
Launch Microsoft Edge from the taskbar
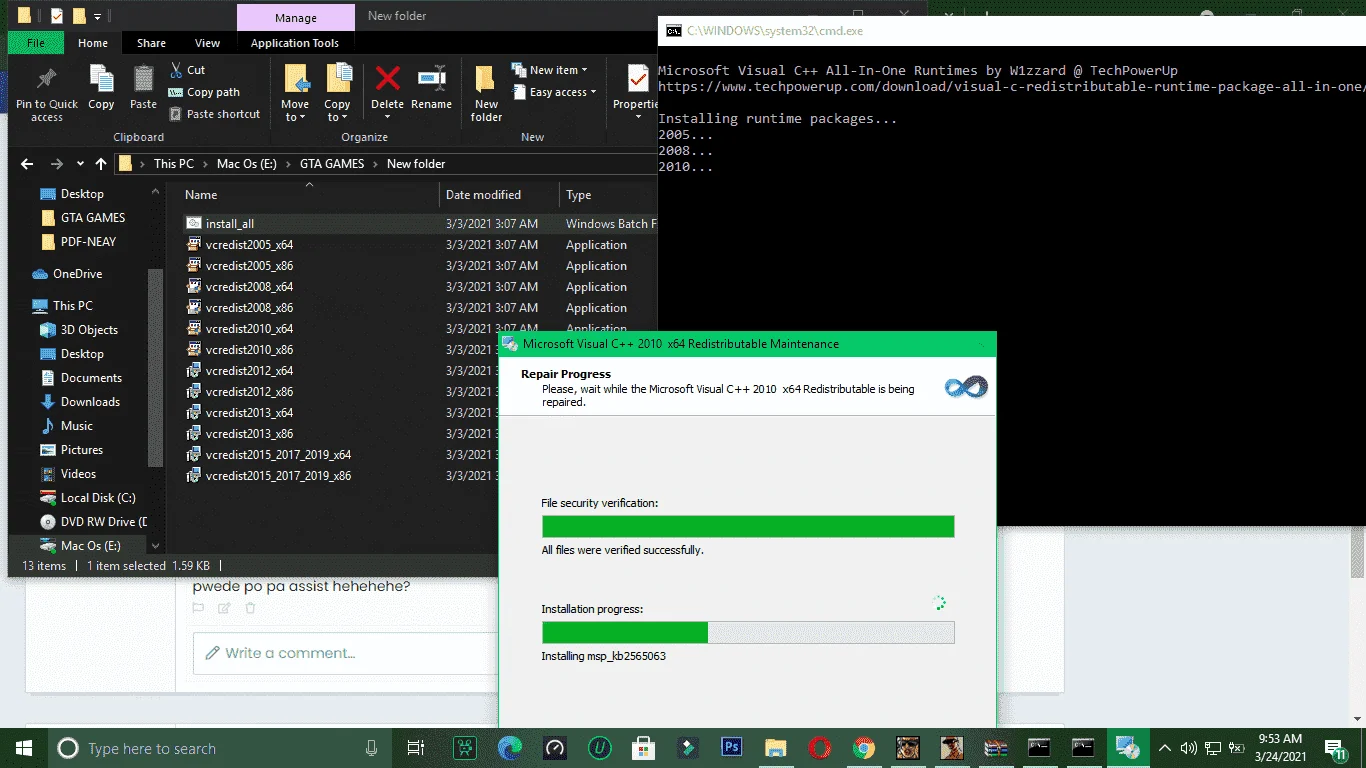pyautogui.click(x=510, y=748)
